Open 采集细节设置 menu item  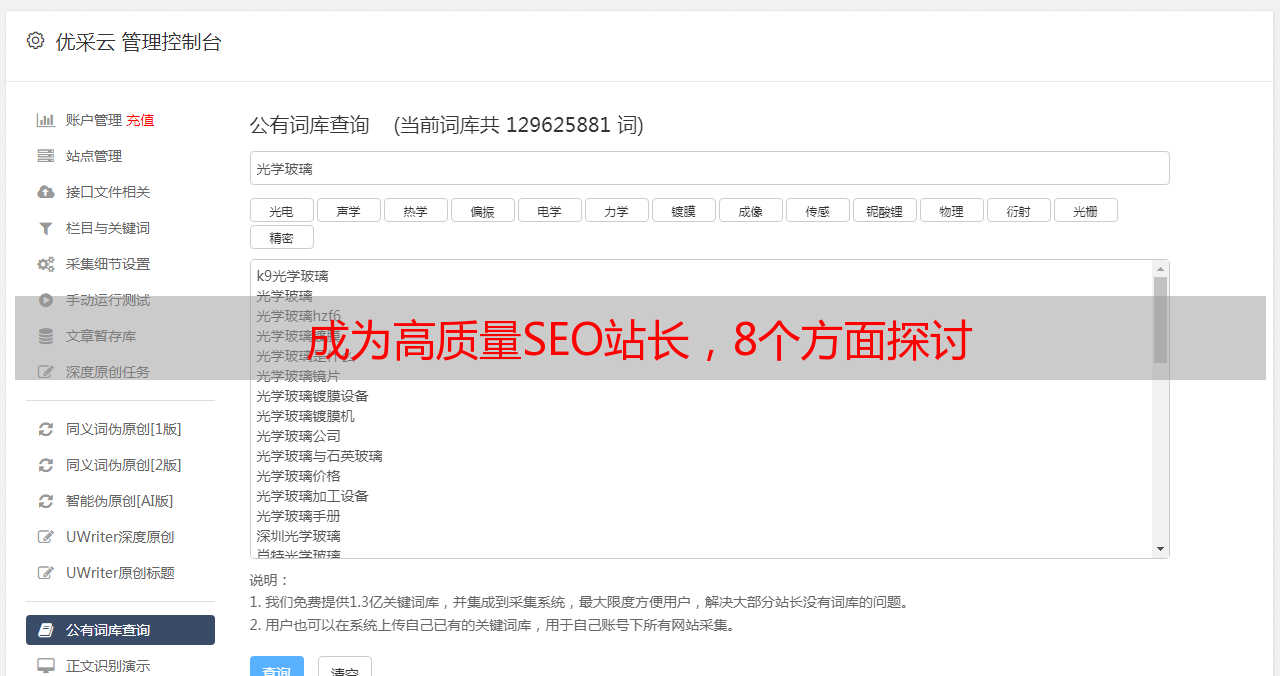(108, 264)
